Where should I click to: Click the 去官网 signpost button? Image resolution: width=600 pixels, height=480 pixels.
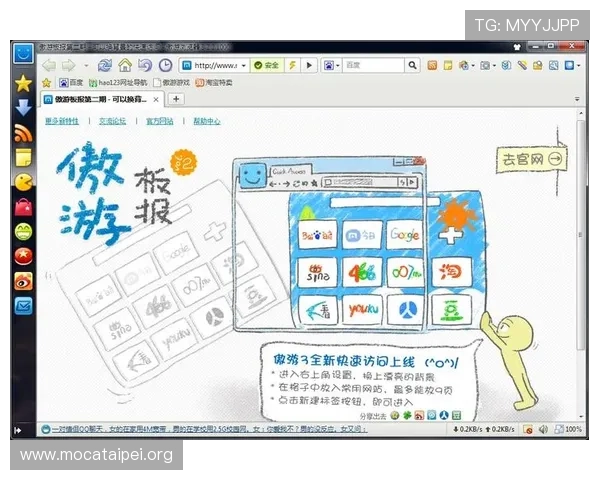pyautogui.click(x=532, y=159)
